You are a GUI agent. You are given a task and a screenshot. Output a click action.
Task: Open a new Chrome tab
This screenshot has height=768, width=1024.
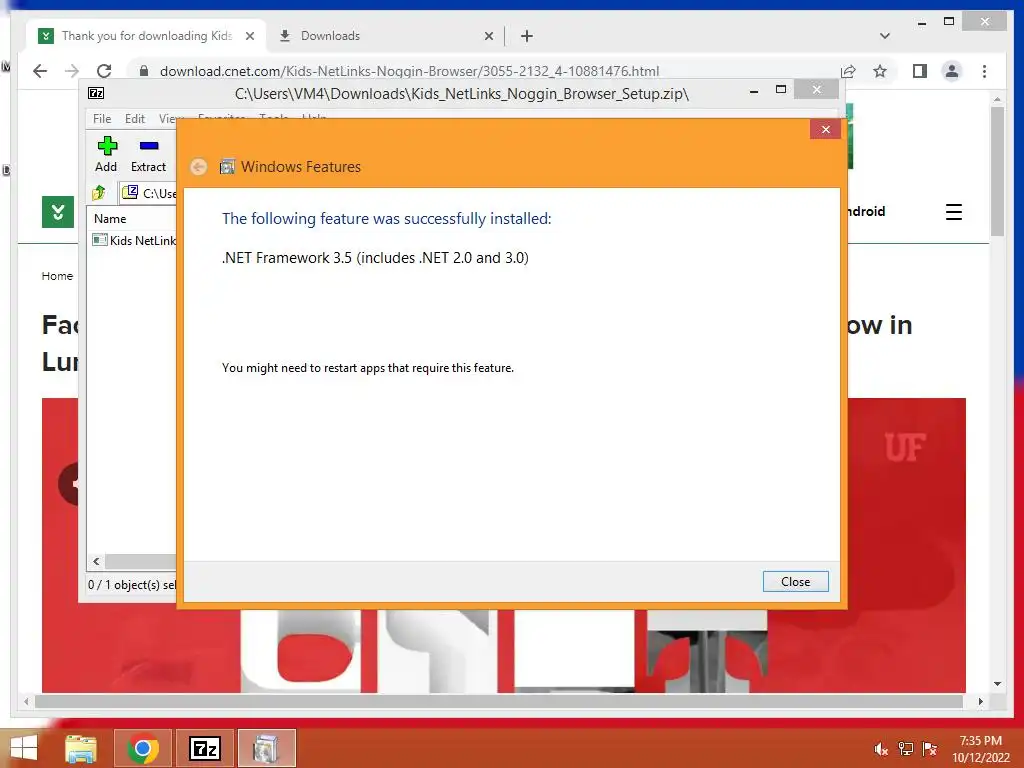[x=526, y=37]
